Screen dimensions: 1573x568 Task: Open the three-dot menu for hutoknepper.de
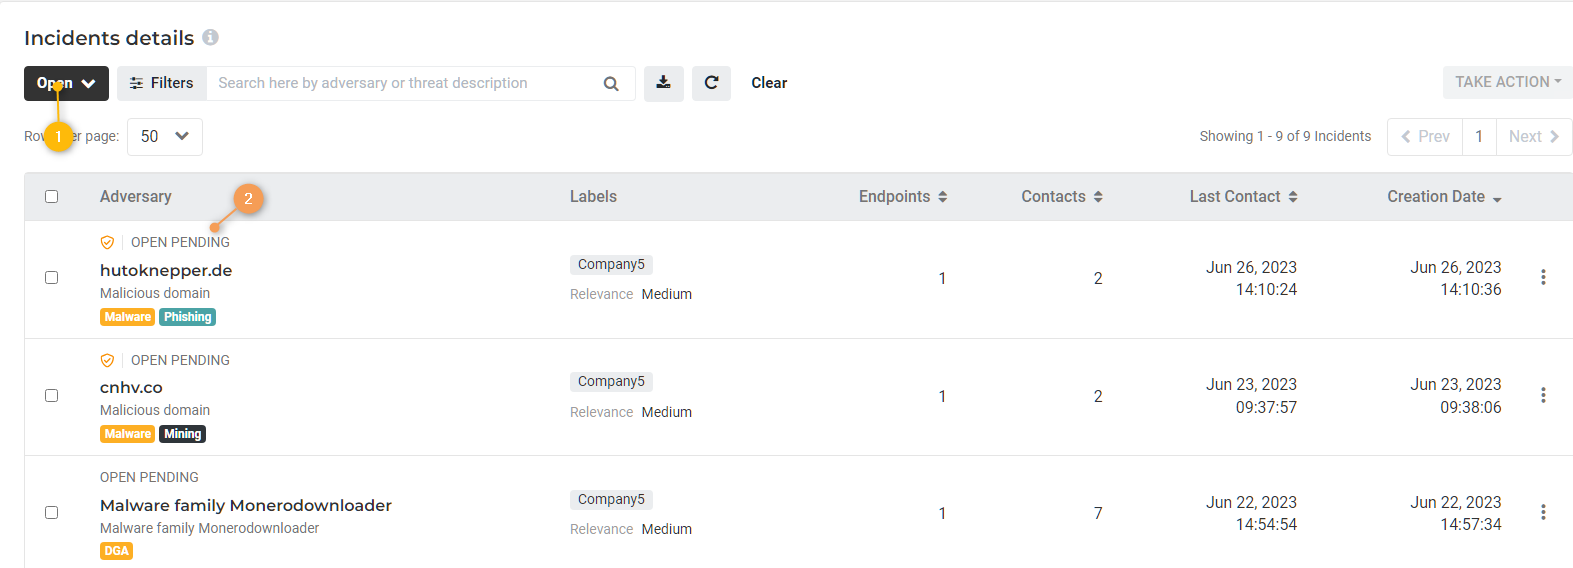1543,277
